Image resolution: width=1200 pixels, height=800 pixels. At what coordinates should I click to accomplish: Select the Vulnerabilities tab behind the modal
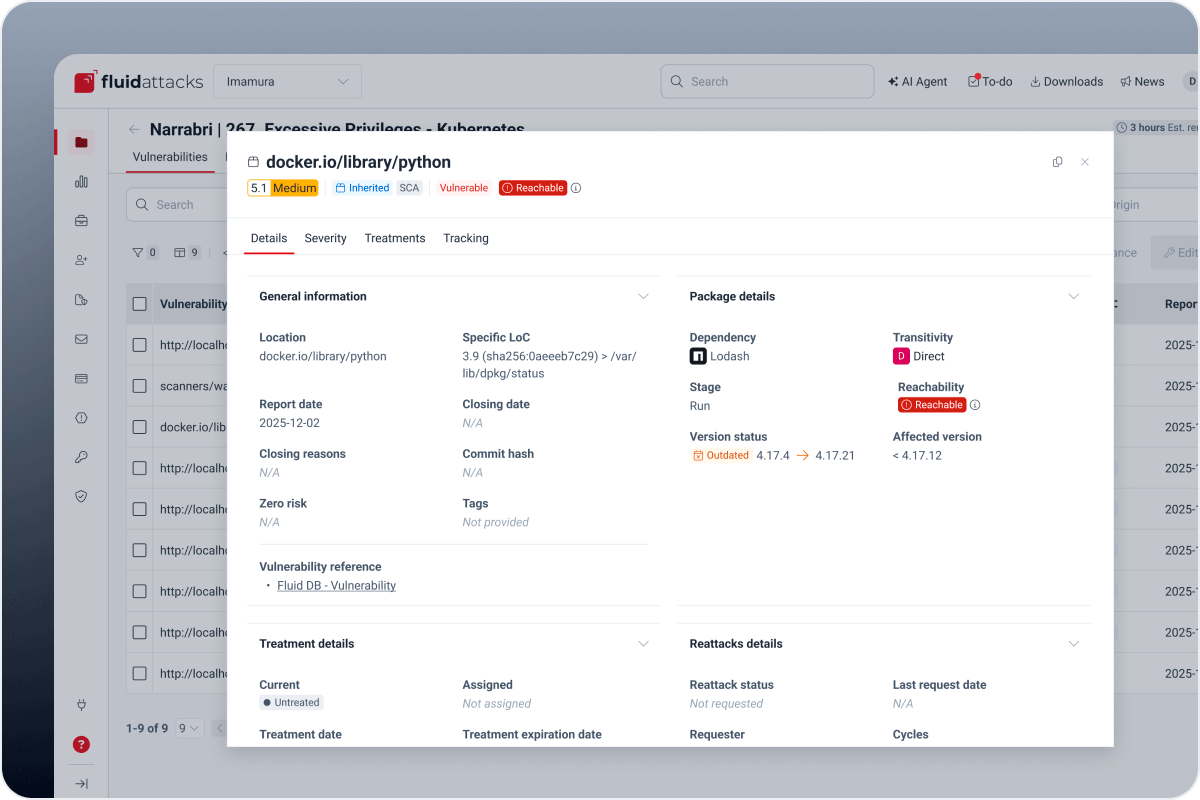click(170, 157)
